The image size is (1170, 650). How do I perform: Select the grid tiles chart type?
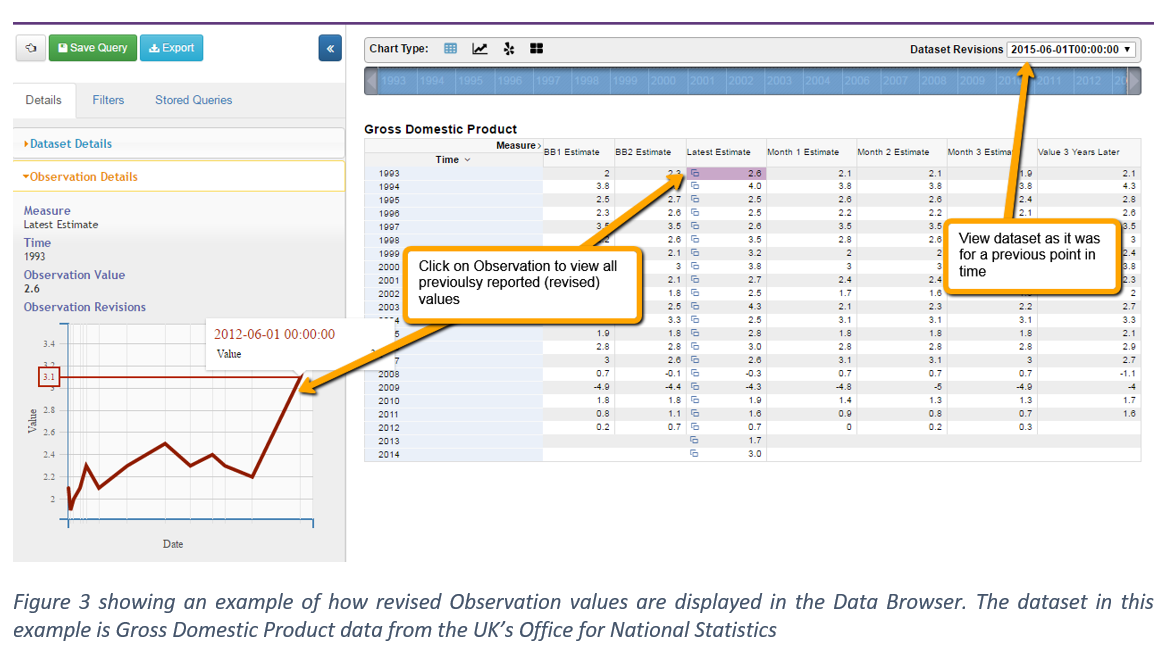pyautogui.click(x=536, y=49)
